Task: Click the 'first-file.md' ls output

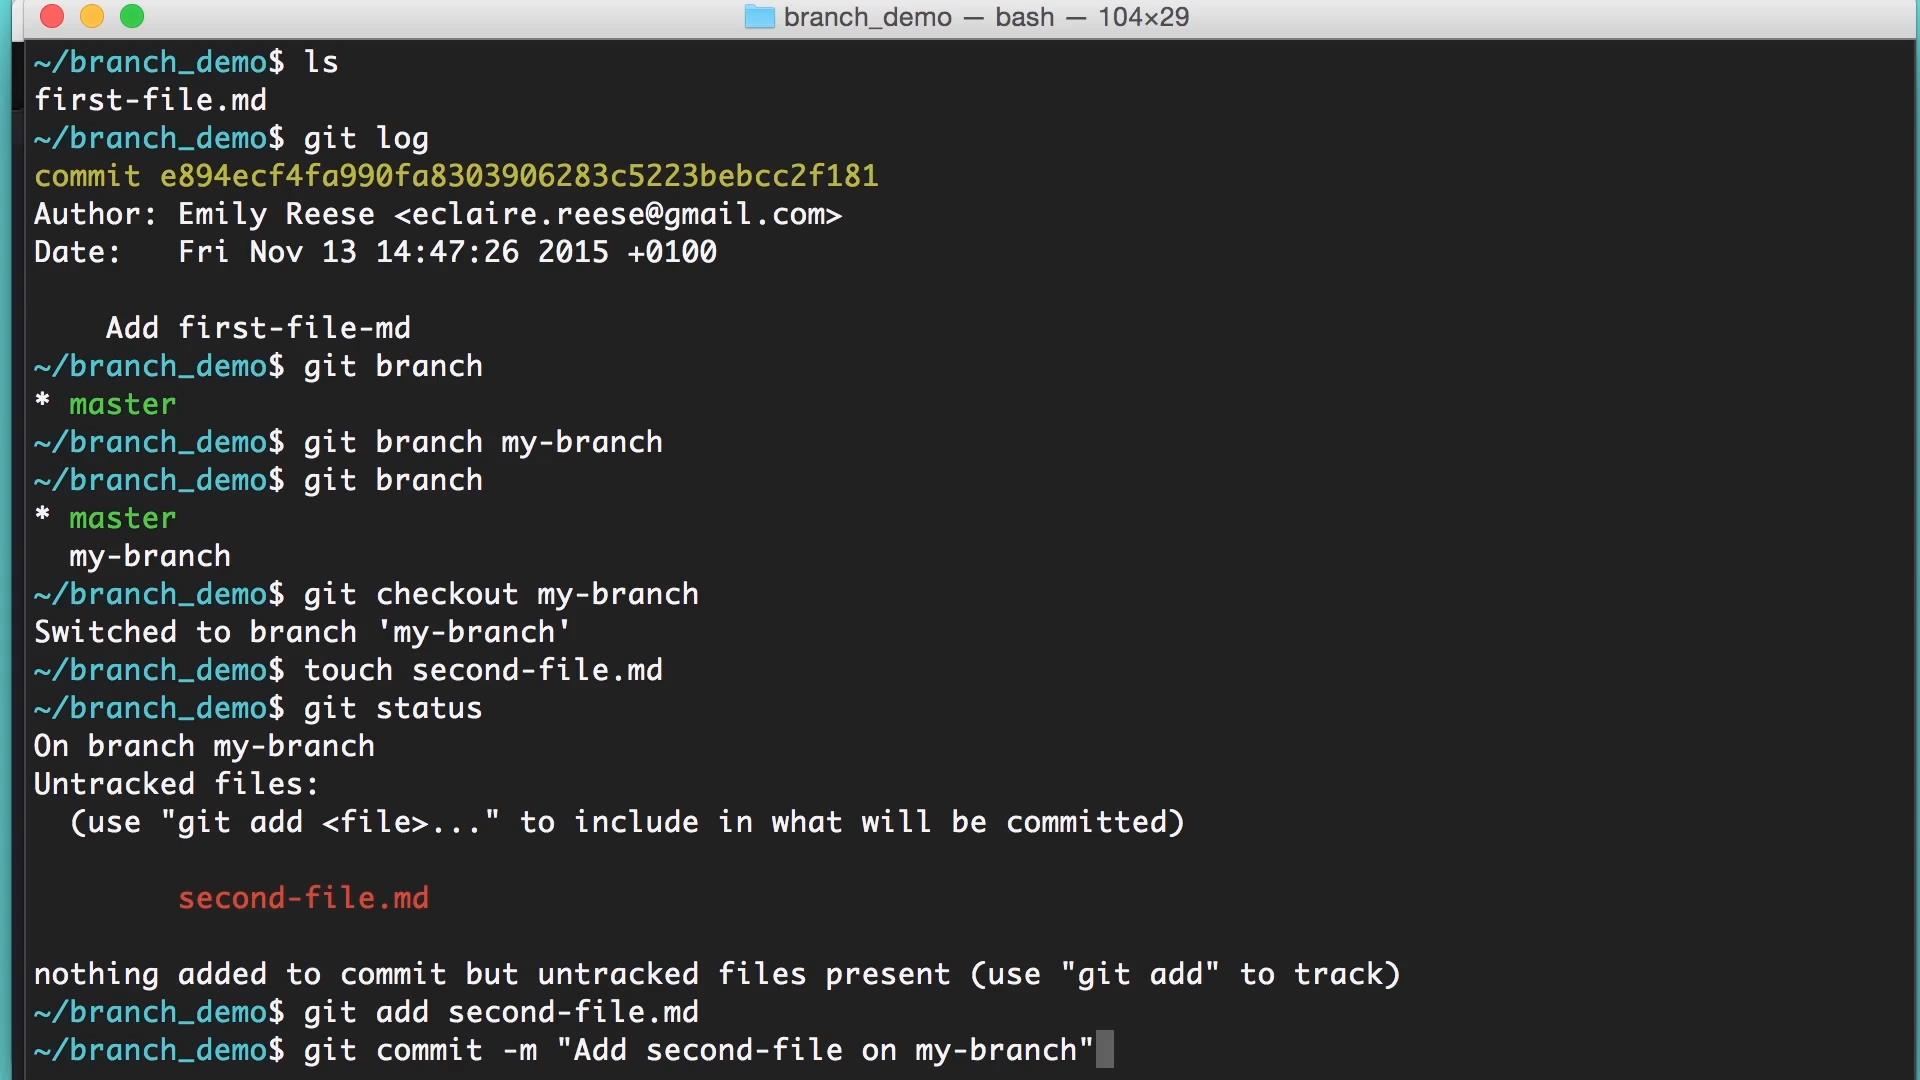Action: click(150, 100)
